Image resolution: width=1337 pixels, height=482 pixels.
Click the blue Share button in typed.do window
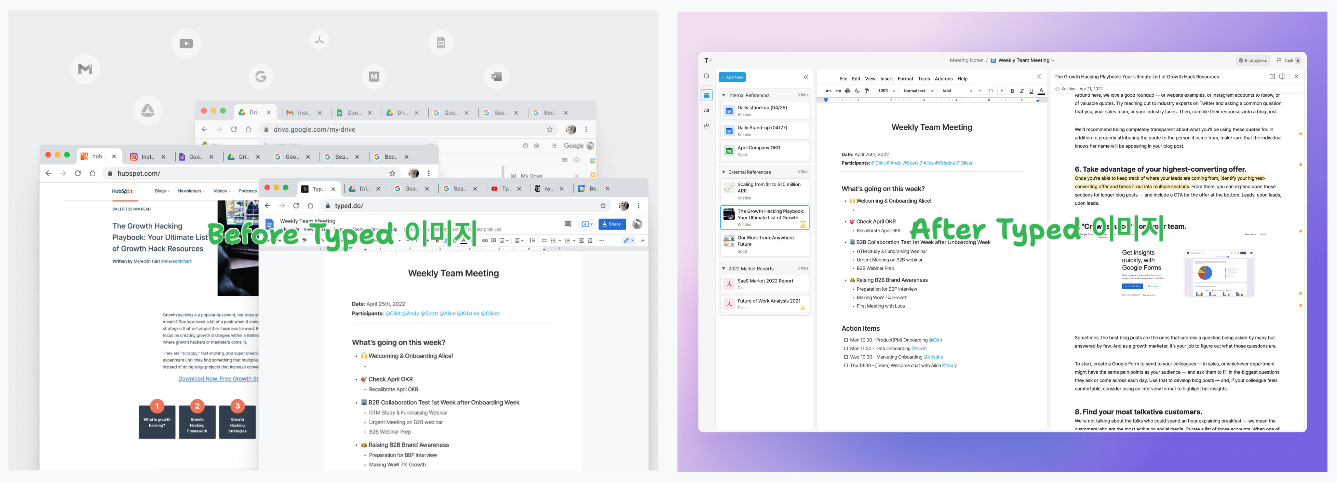pos(610,224)
